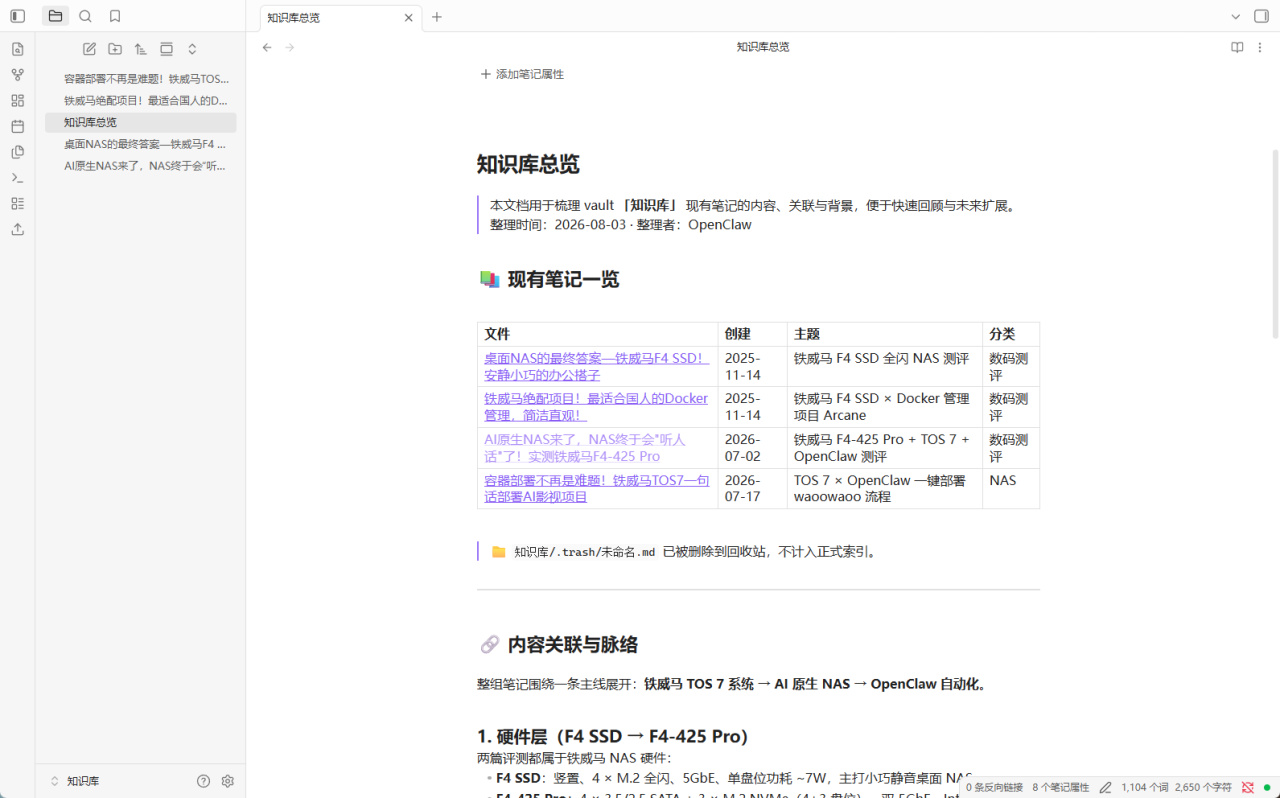Open daily note calendar ribbon icon
The width and height of the screenshot is (1280, 798).
(x=17, y=126)
